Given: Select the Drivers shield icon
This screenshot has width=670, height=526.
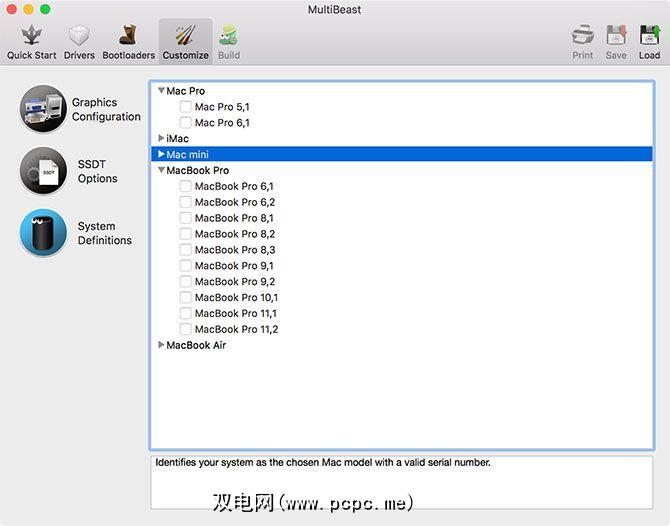Looking at the screenshot, I should click(x=79, y=37).
